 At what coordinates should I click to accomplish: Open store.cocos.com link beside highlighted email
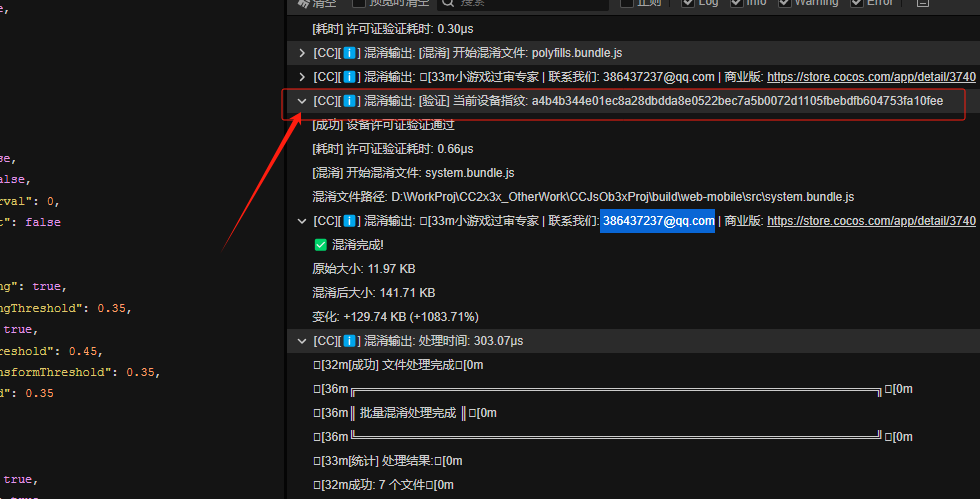pyautogui.click(x=871, y=221)
